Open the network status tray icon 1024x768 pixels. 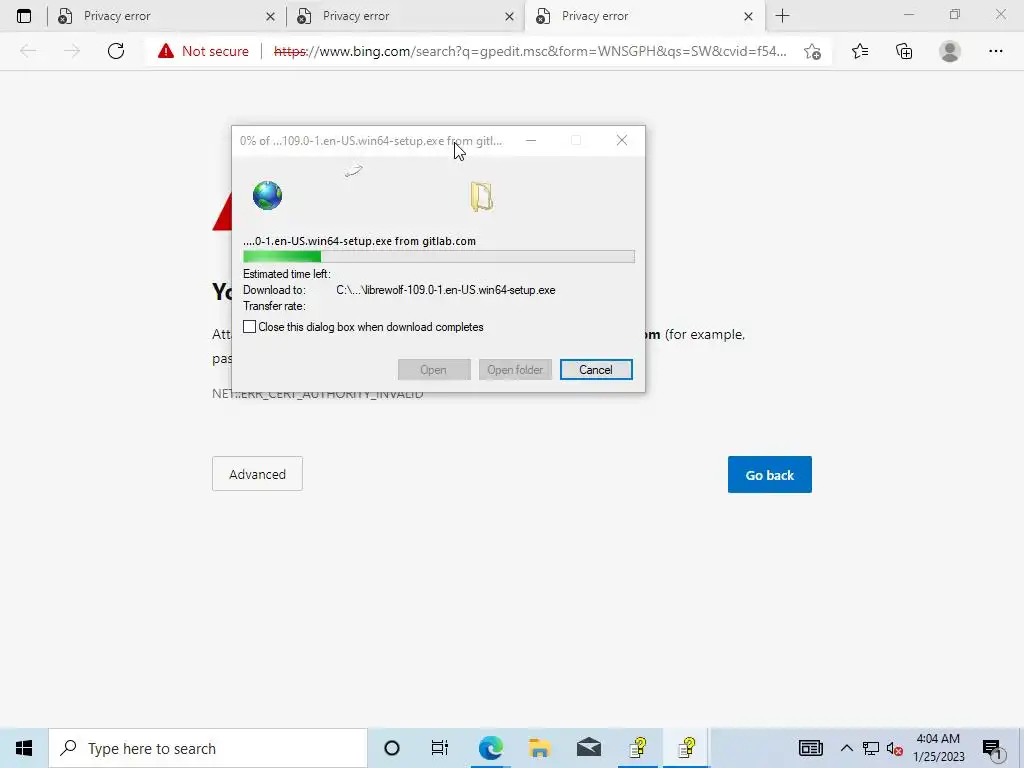click(871, 748)
